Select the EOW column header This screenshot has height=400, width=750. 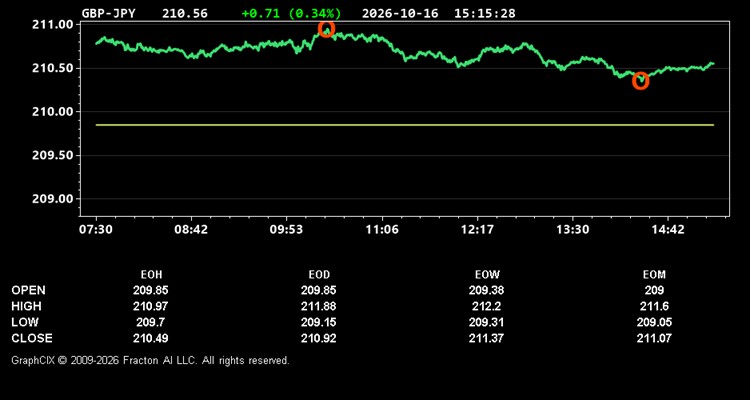pyautogui.click(x=487, y=275)
